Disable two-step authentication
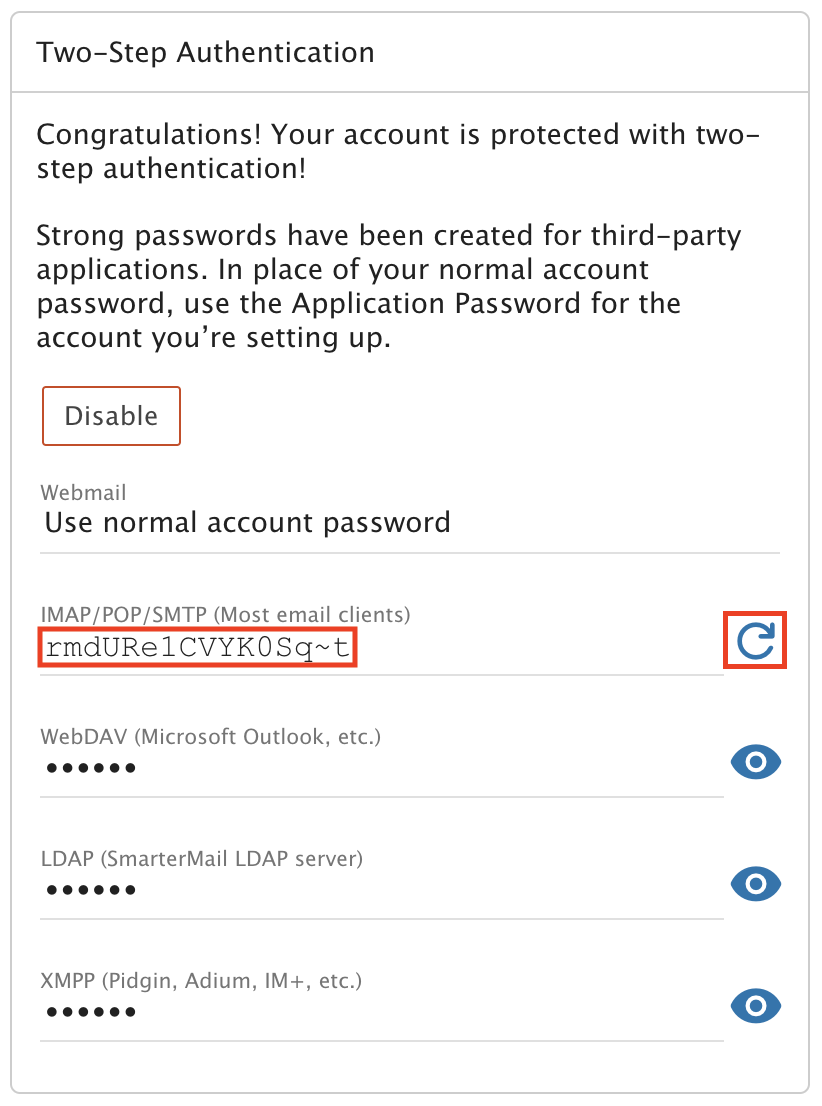This screenshot has width=822, height=1106. 111,415
